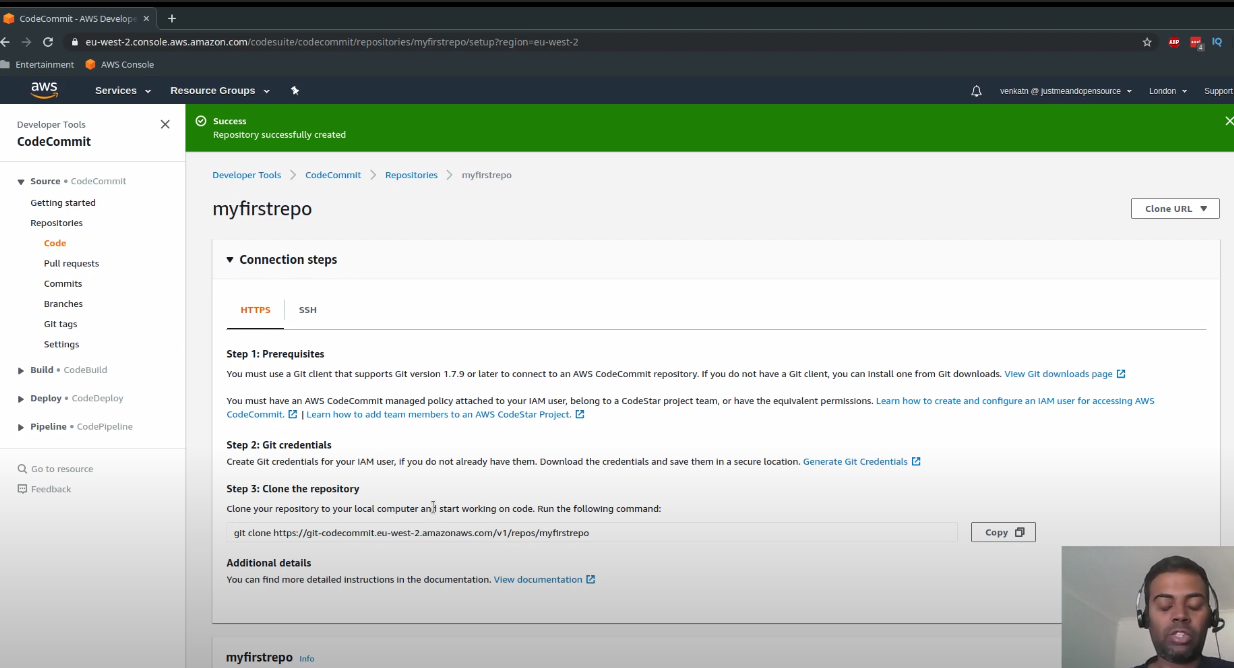Viewport: 1234px width, 668px height.
Task: Click the pin shortcut icon in navbar
Action: pyautogui.click(x=295, y=90)
